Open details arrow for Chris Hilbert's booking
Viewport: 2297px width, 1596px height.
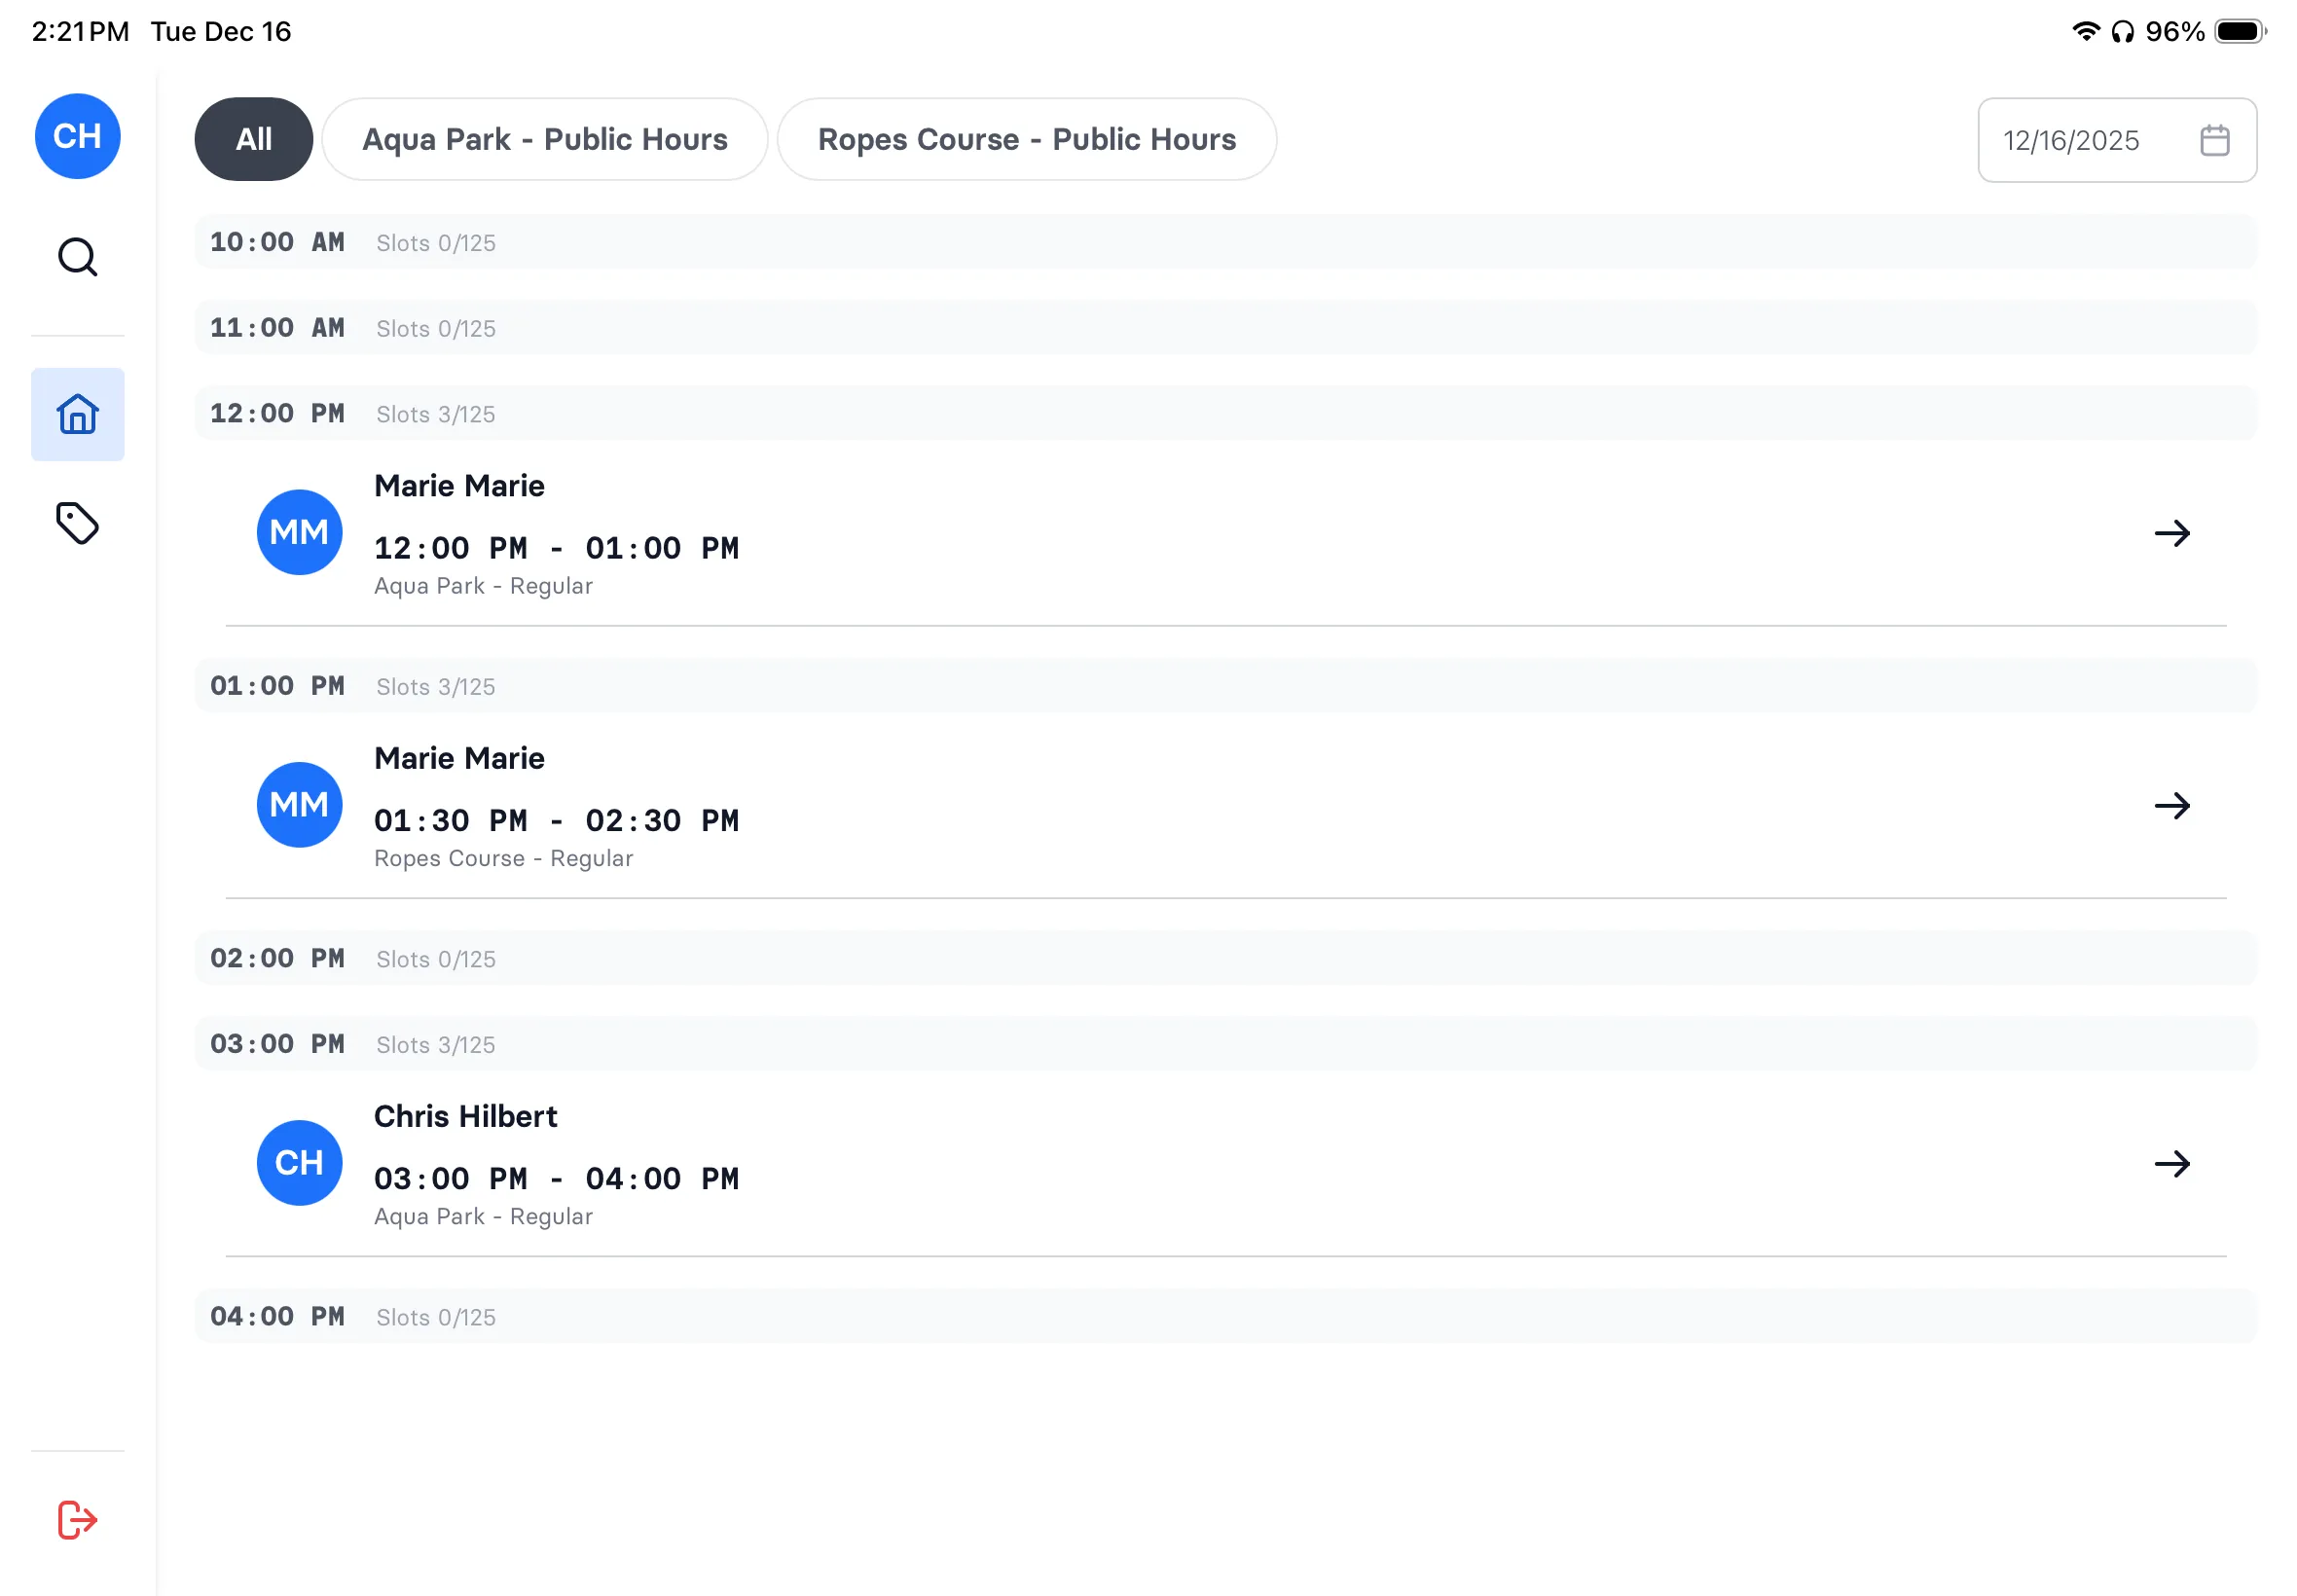pos(2171,1163)
